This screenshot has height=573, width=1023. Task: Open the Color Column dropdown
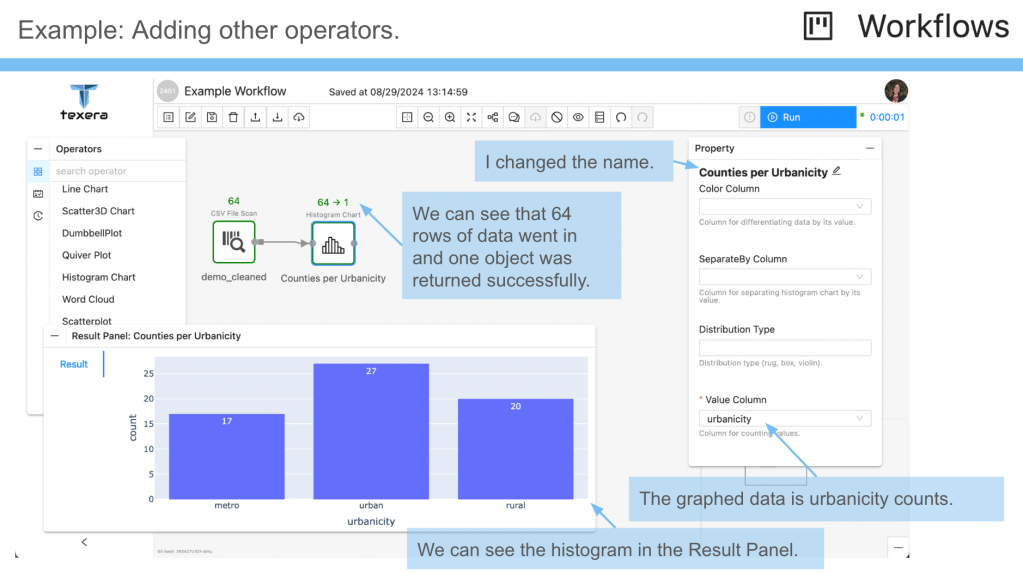(784, 207)
